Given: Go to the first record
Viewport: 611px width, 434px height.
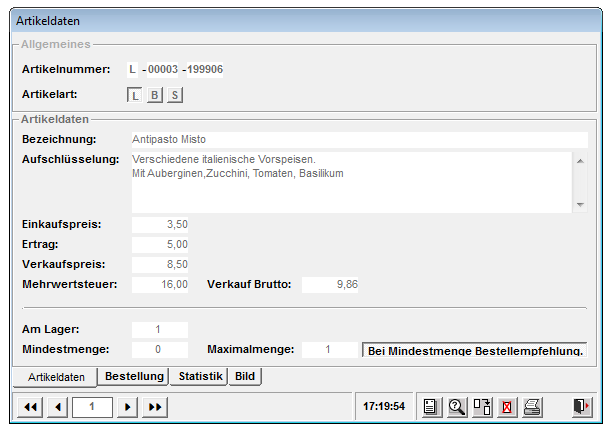Looking at the screenshot, I should coord(30,407).
